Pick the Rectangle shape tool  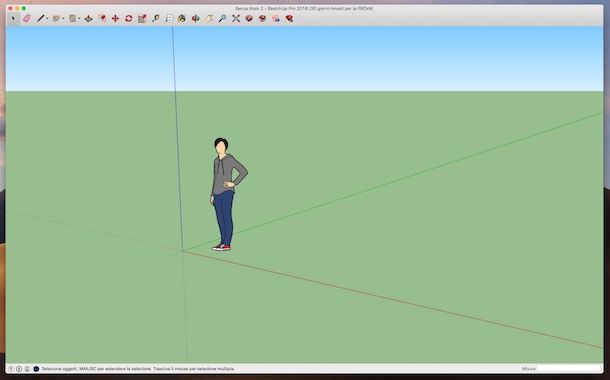72,18
